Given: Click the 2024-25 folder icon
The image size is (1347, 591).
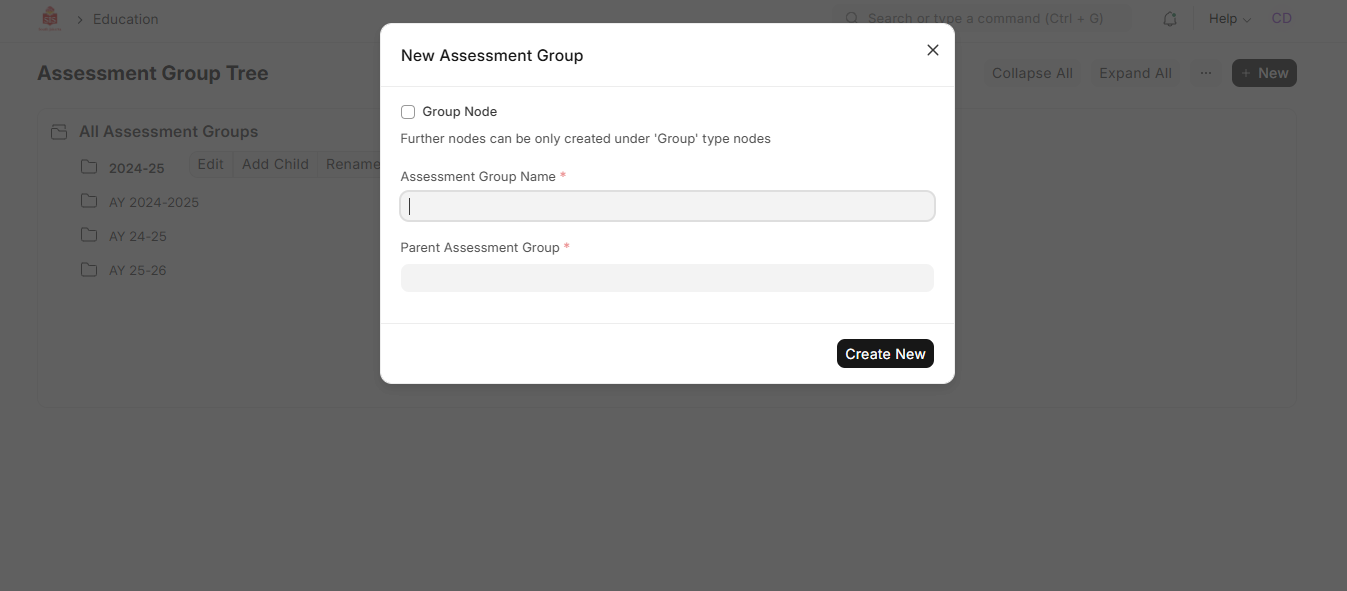Looking at the screenshot, I should coord(89,167).
